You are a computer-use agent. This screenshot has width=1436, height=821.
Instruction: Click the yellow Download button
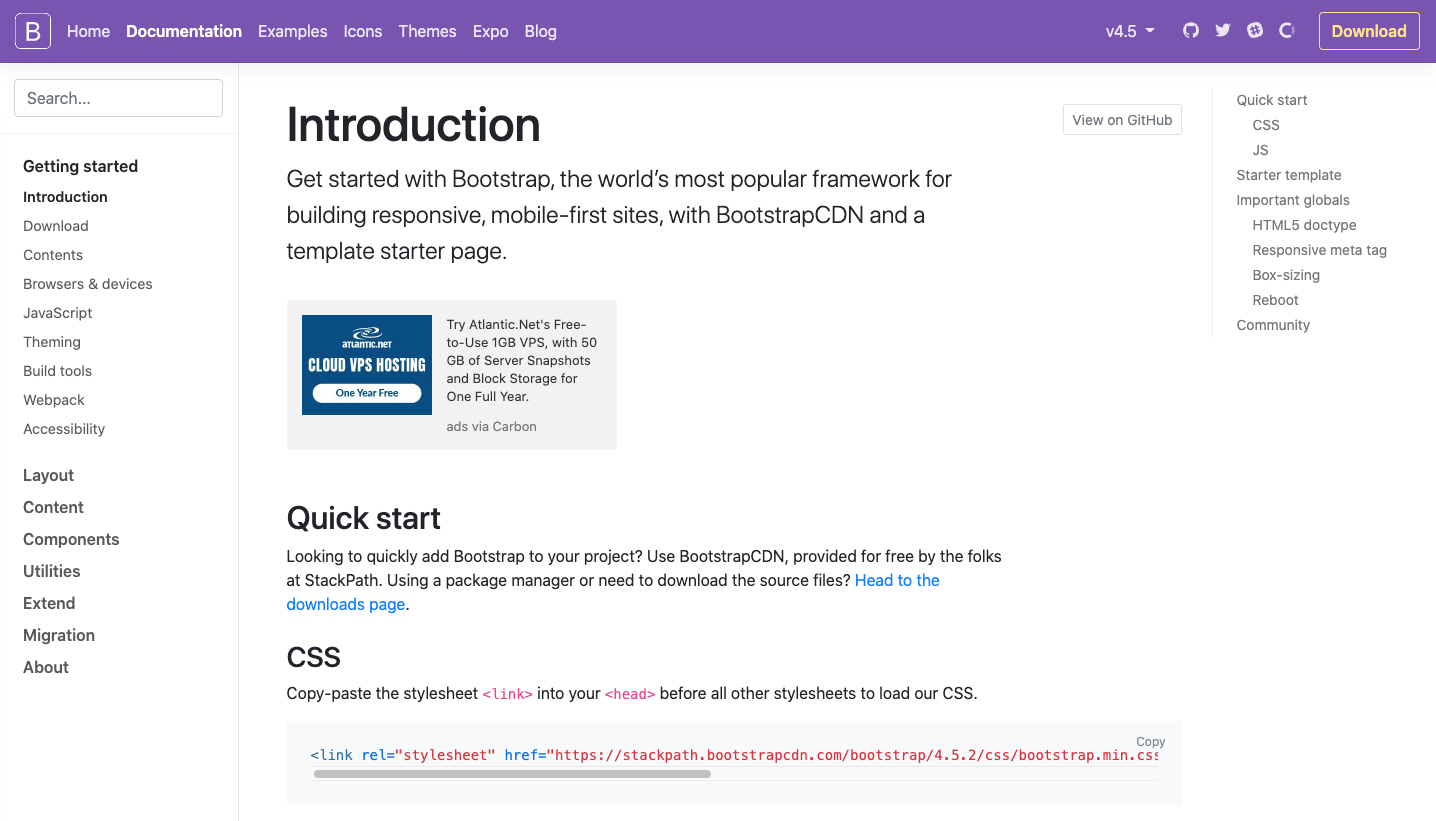pos(1369,31)
